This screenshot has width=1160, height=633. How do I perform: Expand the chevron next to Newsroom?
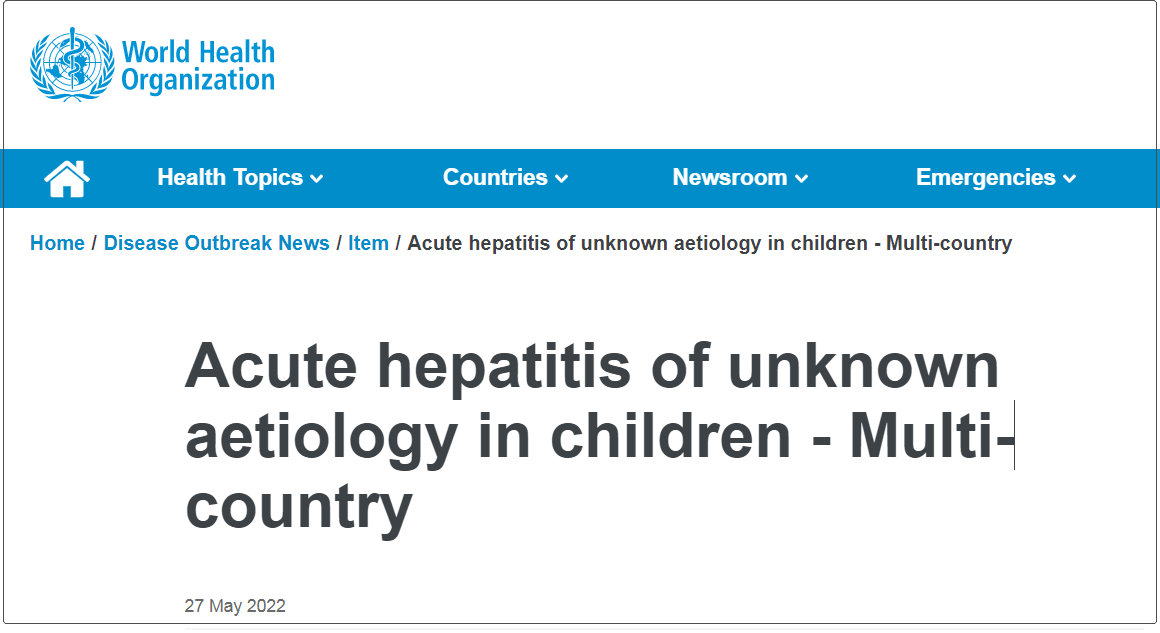point(801,179)
